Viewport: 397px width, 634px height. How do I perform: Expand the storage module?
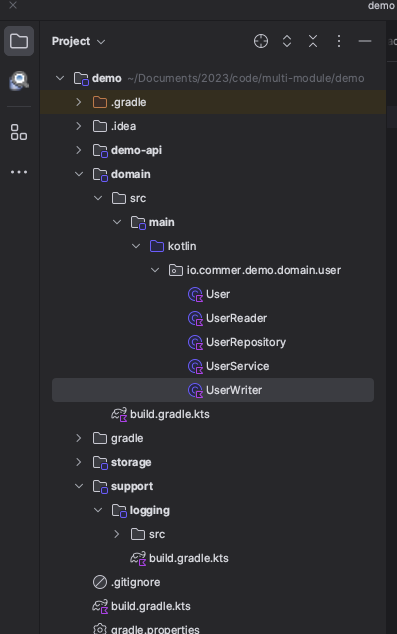tap(79, 462)
